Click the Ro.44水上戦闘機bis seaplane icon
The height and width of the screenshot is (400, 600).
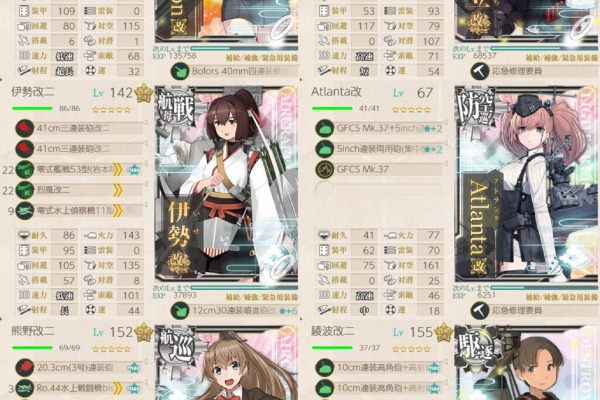(x=24, y=389)
